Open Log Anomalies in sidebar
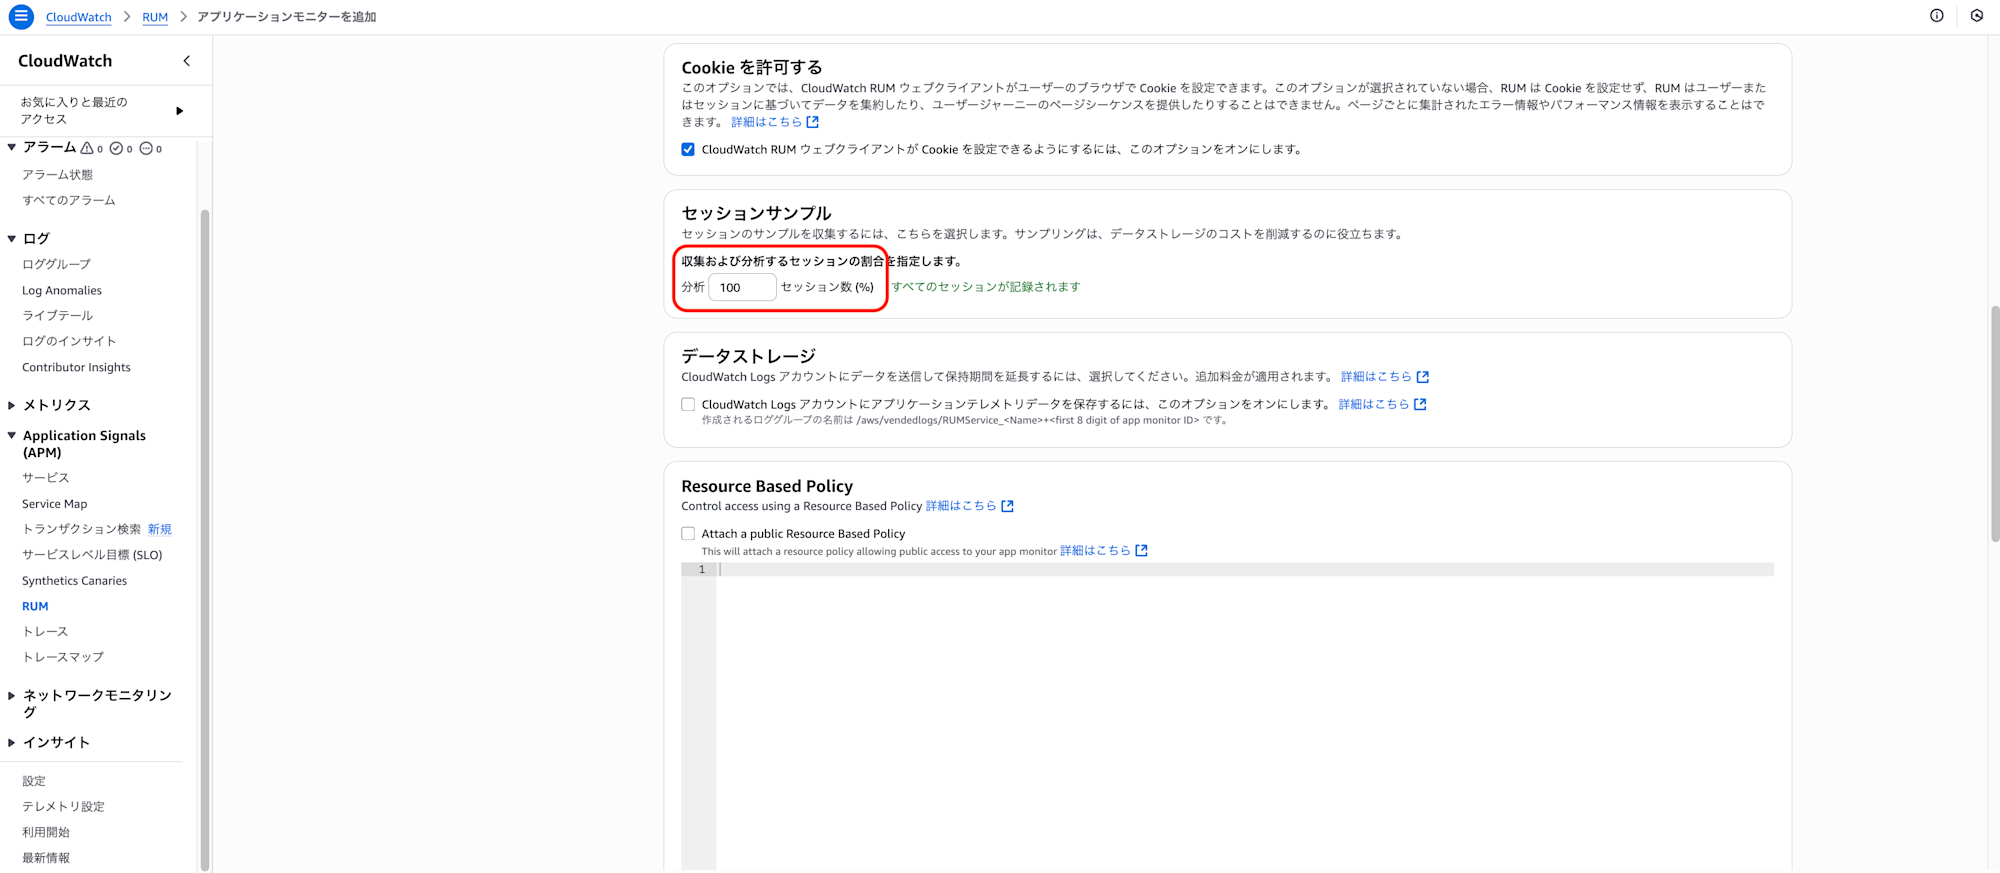 [x=62, y=291]
